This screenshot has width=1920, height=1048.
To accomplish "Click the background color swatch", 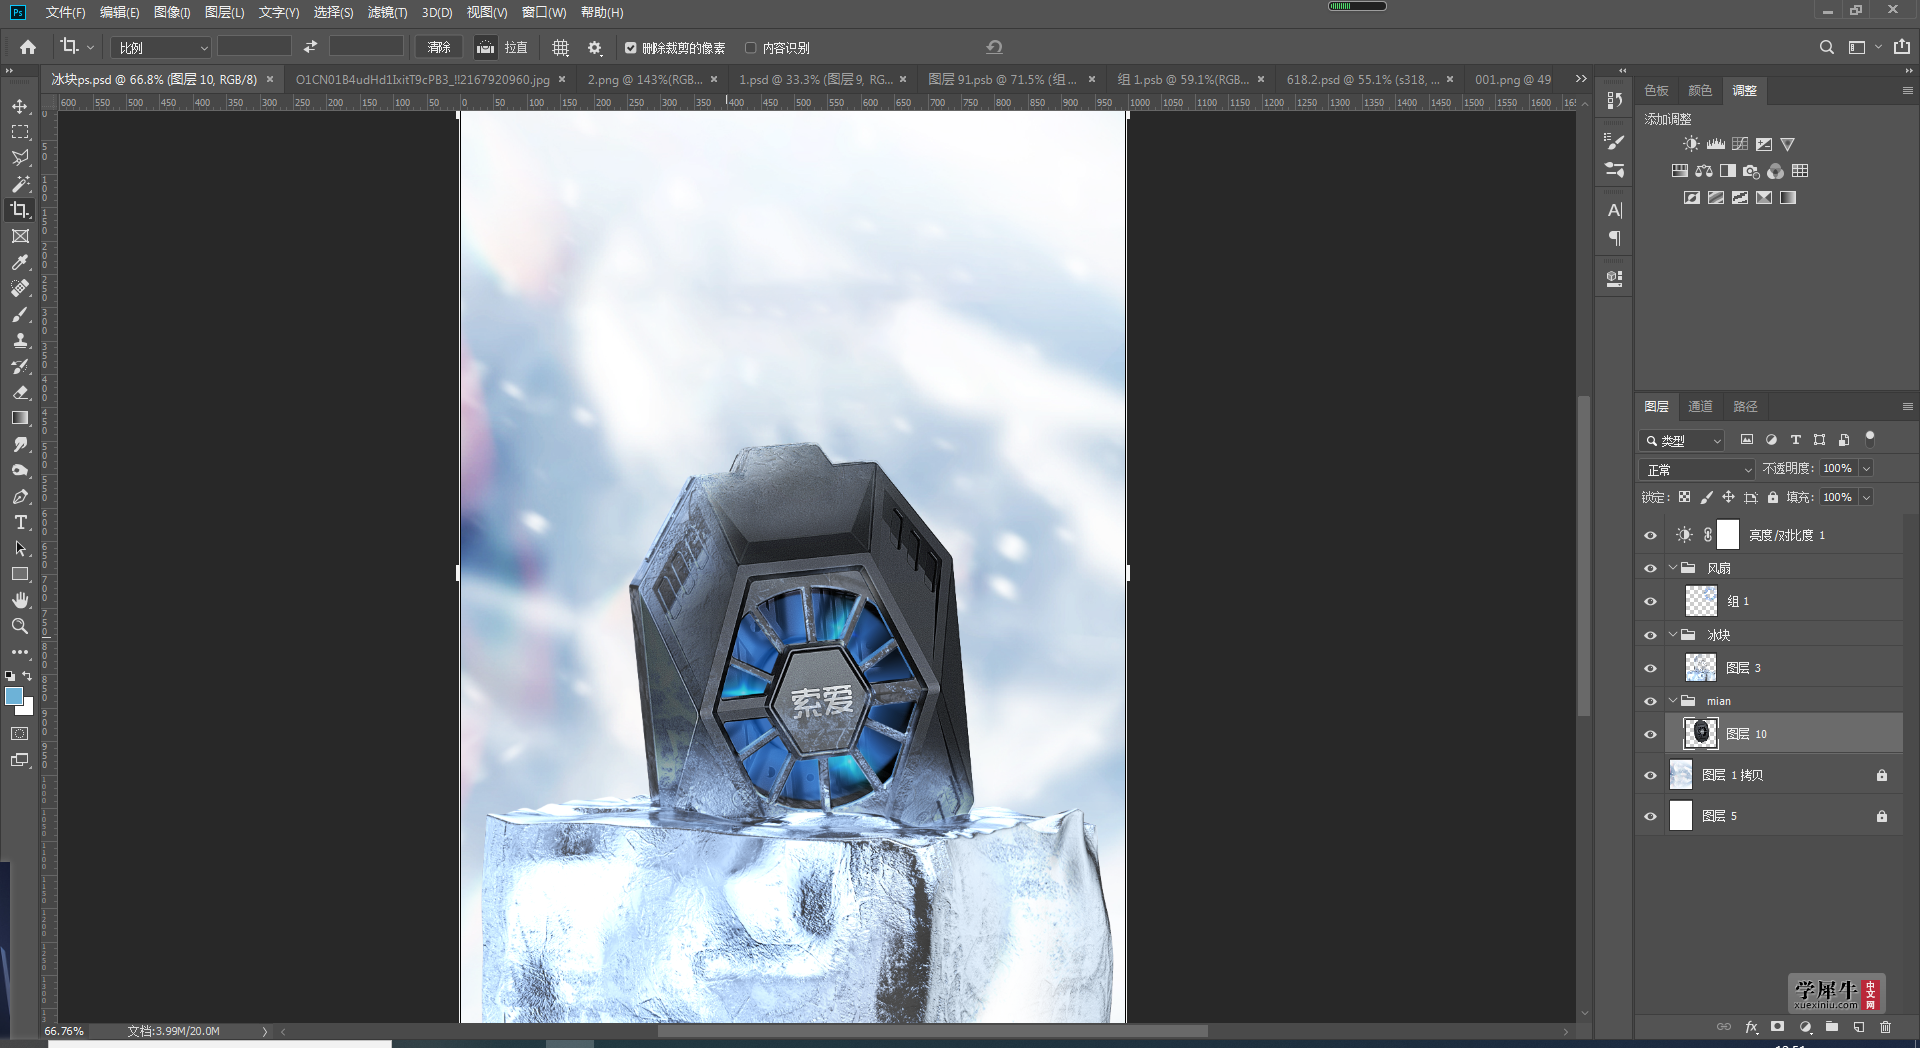I will tap(28, 709).
